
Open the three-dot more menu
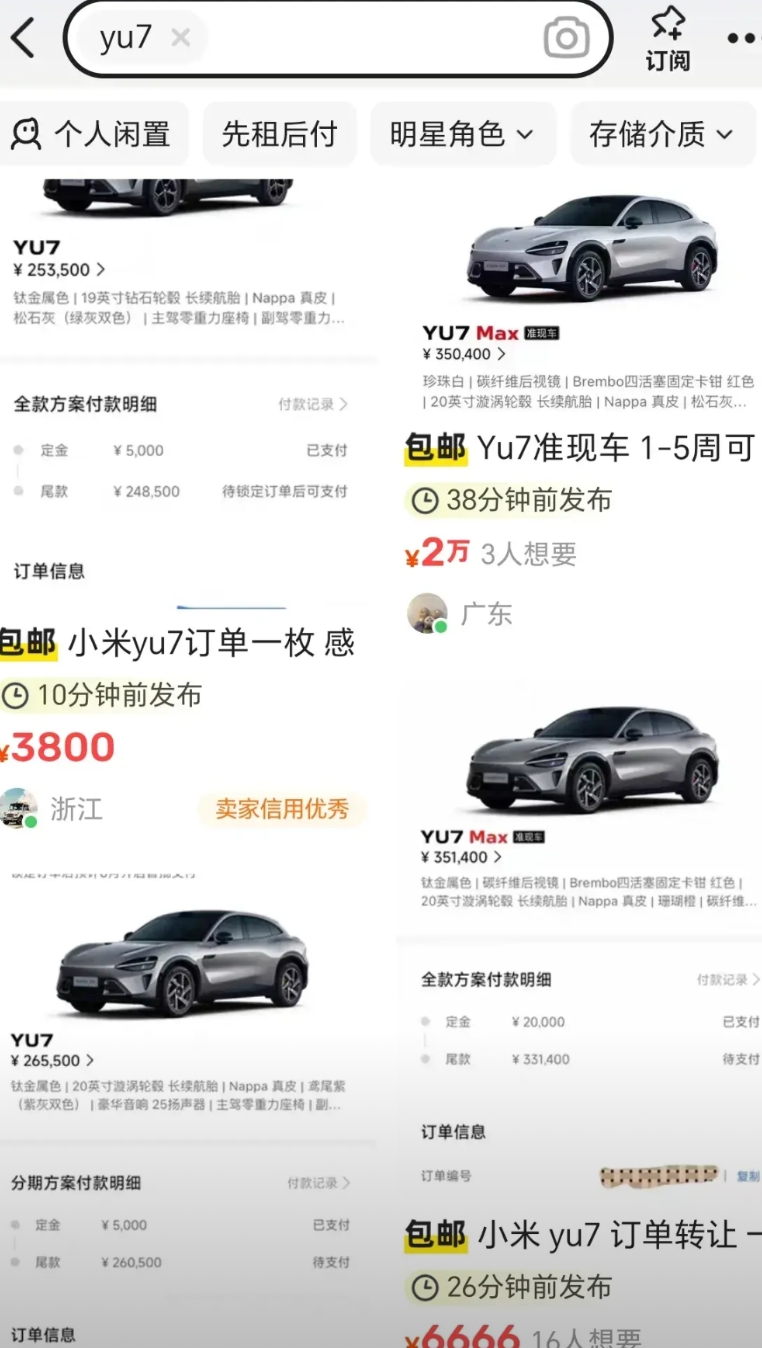pos(744,39)
